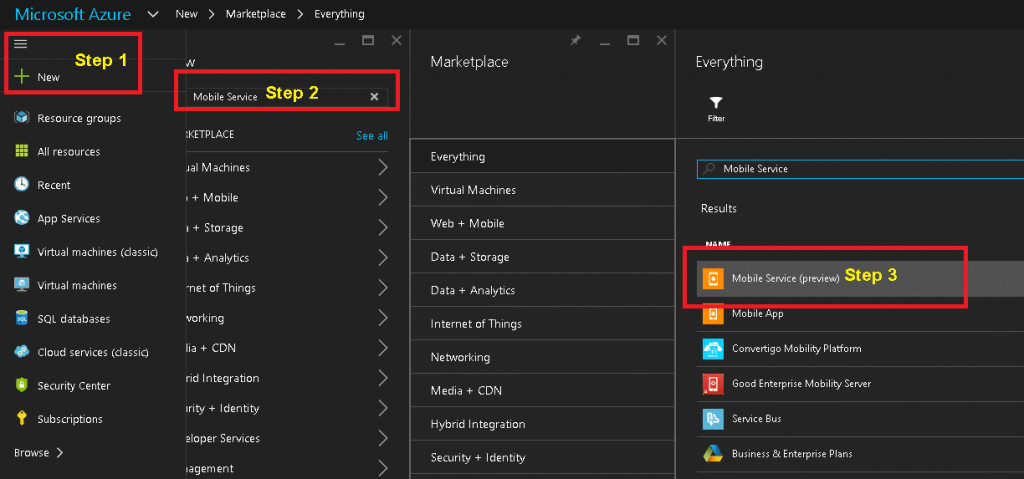Expand the Virtual Machines chevron in New blade
Viewport: 1024px width, 479px height.
(x=383, y=167)
